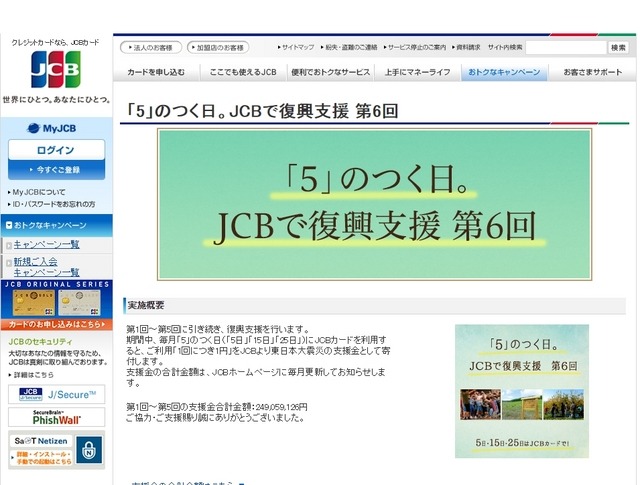Select the カードを申し込む menu tab

pyautogui.click(x=156, y=72)
